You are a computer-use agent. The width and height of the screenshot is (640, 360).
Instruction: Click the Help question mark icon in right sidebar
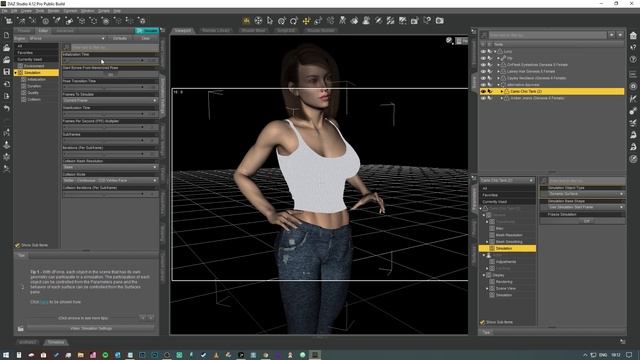633,59
